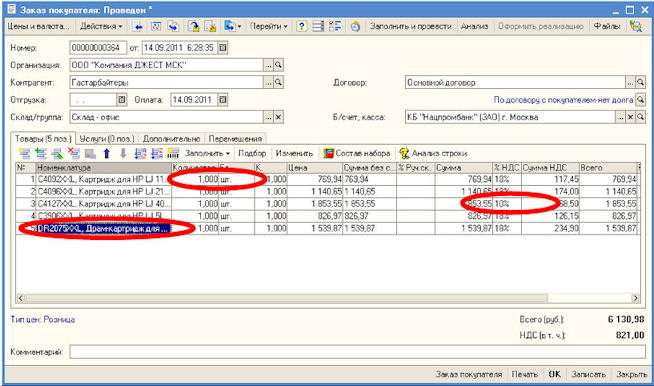
Task: Switch to the Дополнительно tab
Action: [x=171, y=139]
